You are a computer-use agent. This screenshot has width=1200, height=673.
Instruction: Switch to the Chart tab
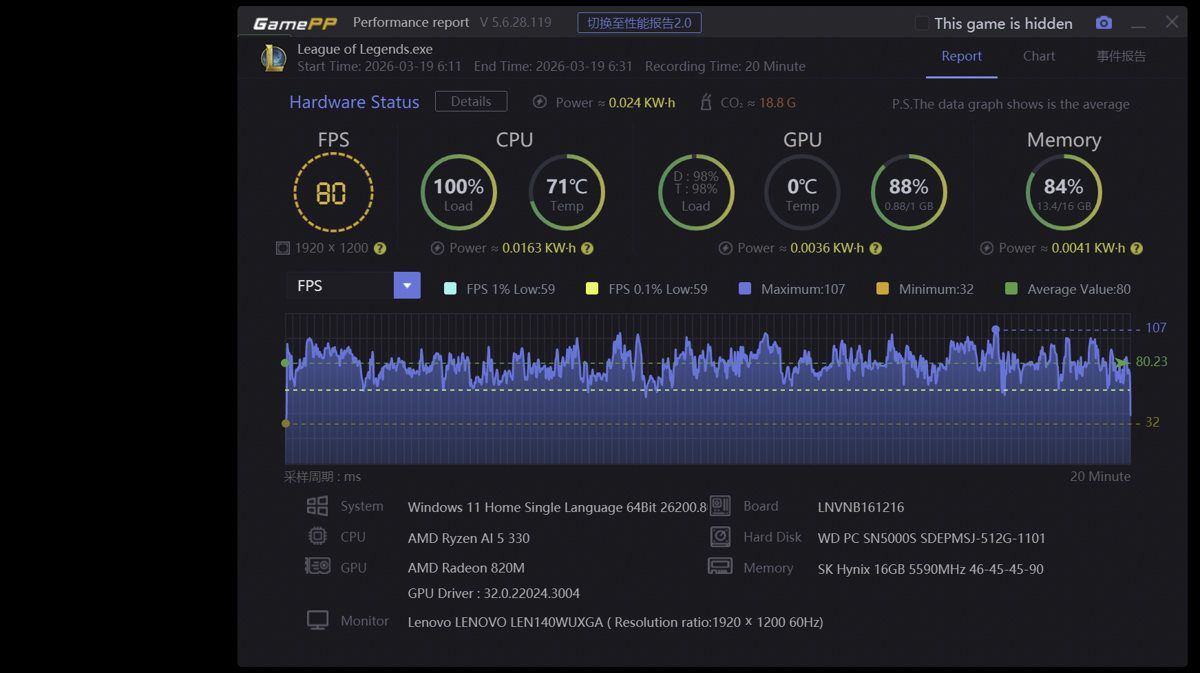[1039, 56]
